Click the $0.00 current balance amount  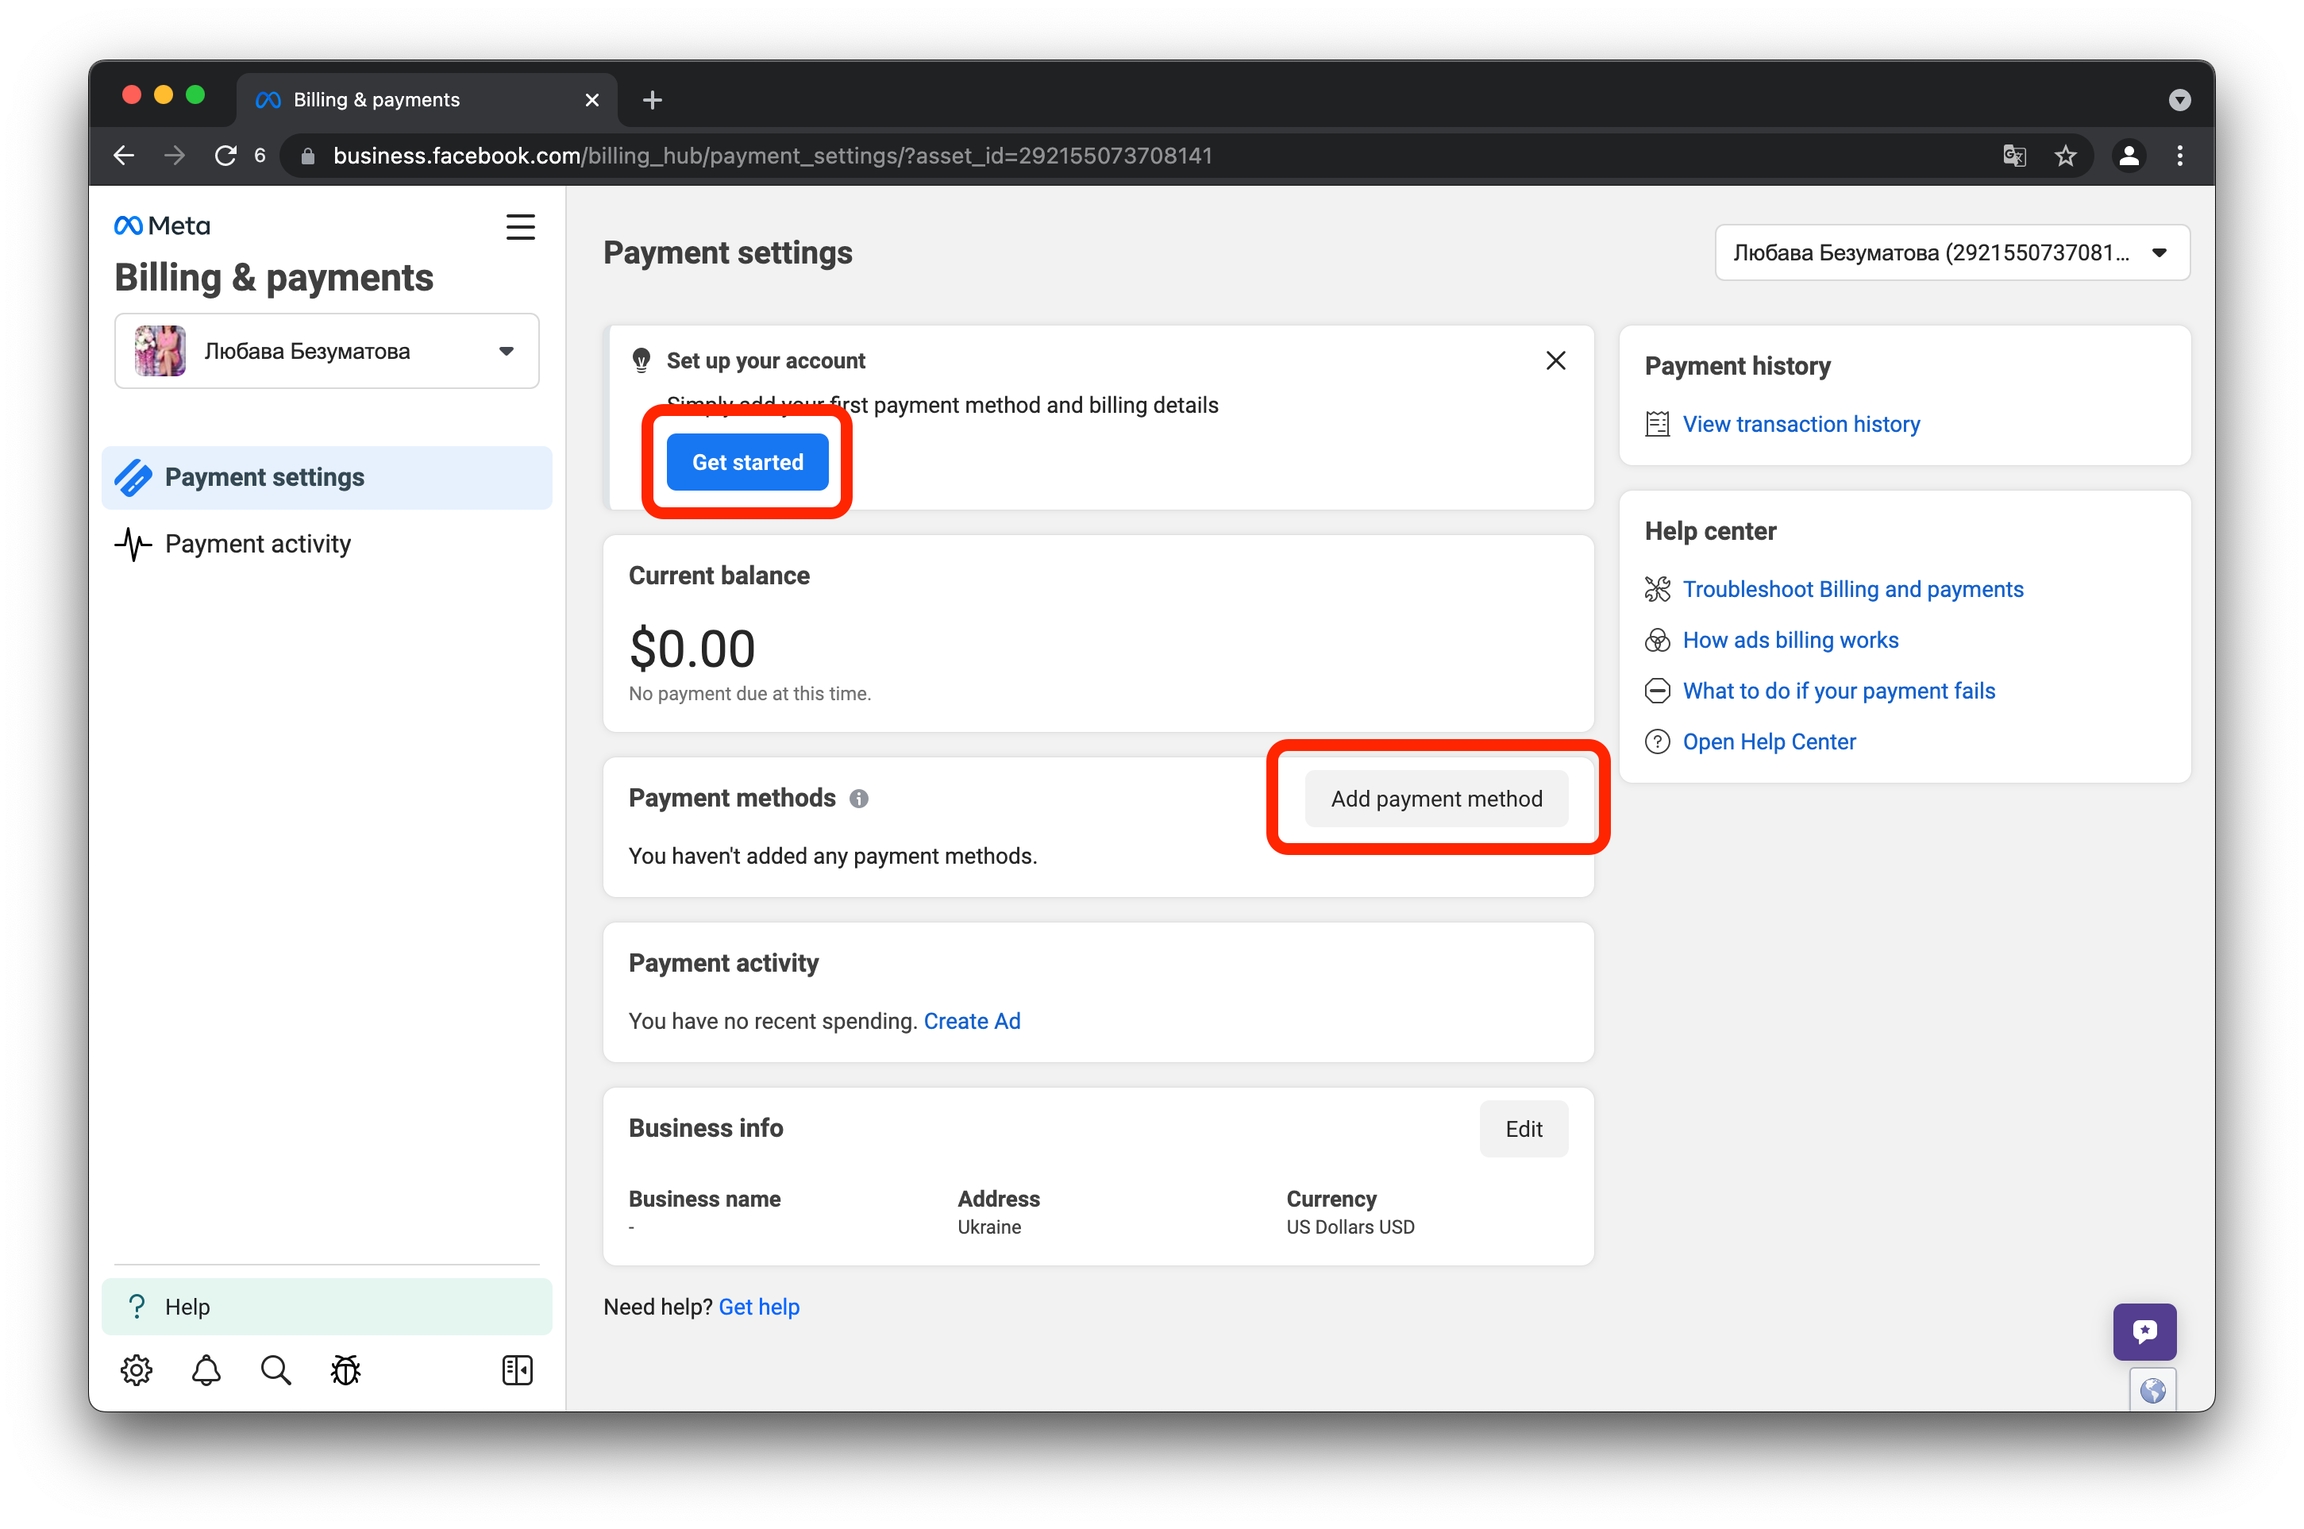pyautogui.click(x=692, y=649)
